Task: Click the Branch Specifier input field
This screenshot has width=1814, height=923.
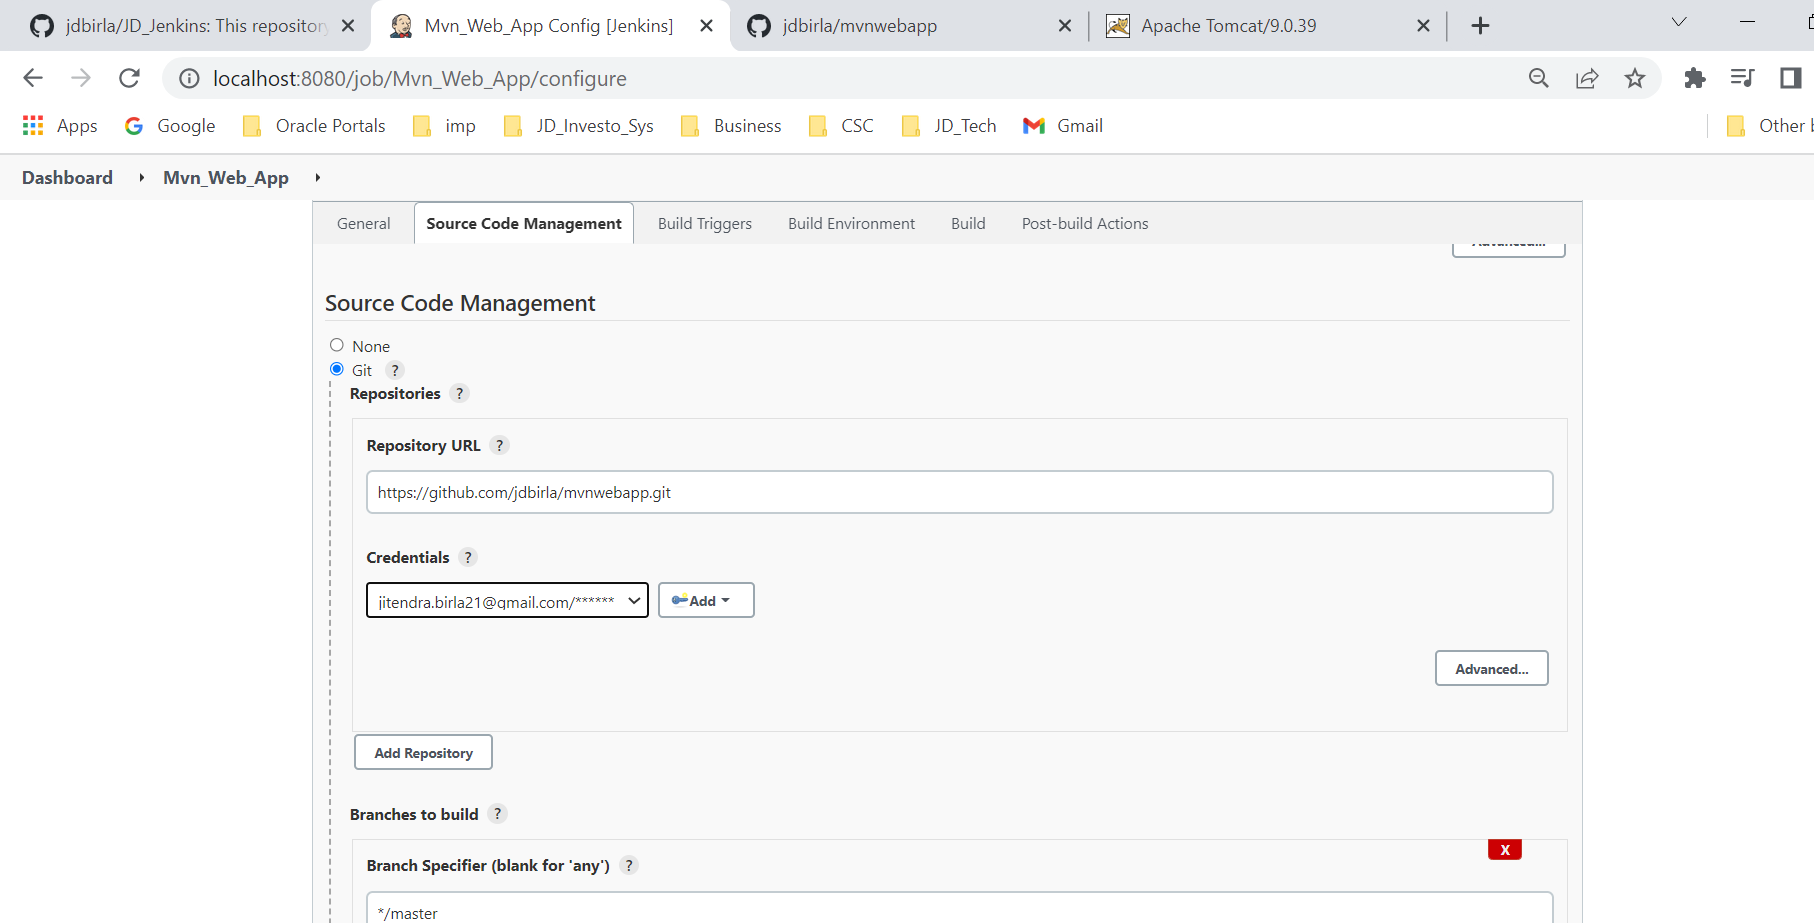Action: pos(959,908)
